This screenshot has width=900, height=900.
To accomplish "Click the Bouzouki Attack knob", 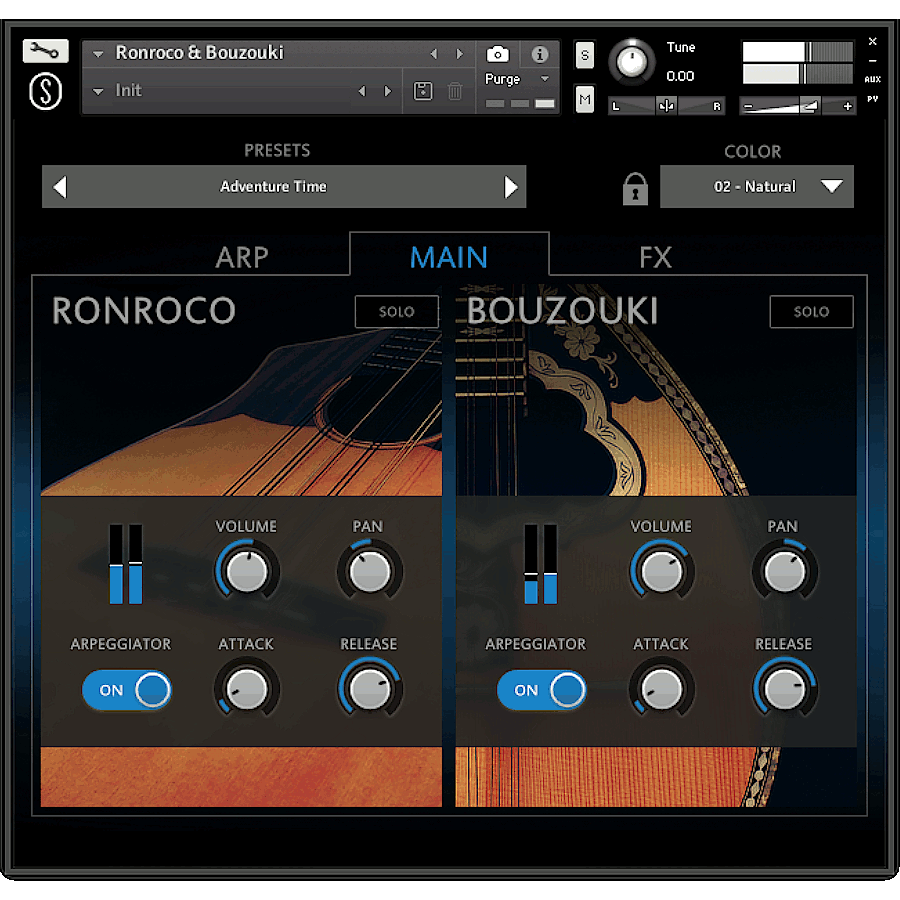I will tap(662, 688).
